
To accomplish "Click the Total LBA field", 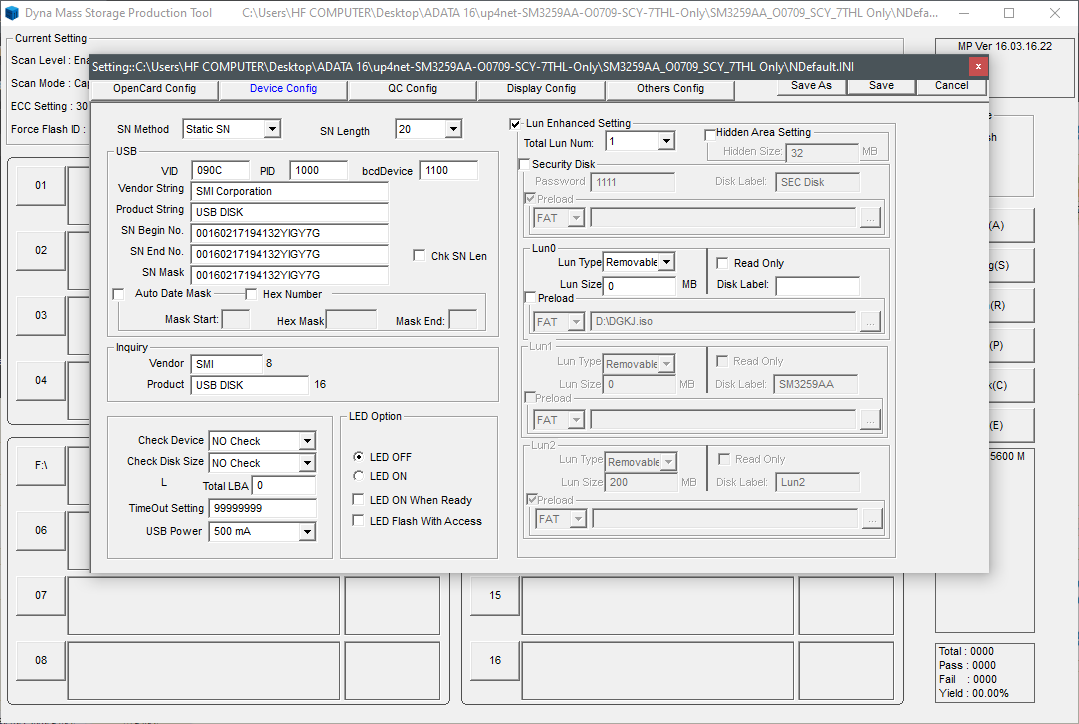I will 284,485.
